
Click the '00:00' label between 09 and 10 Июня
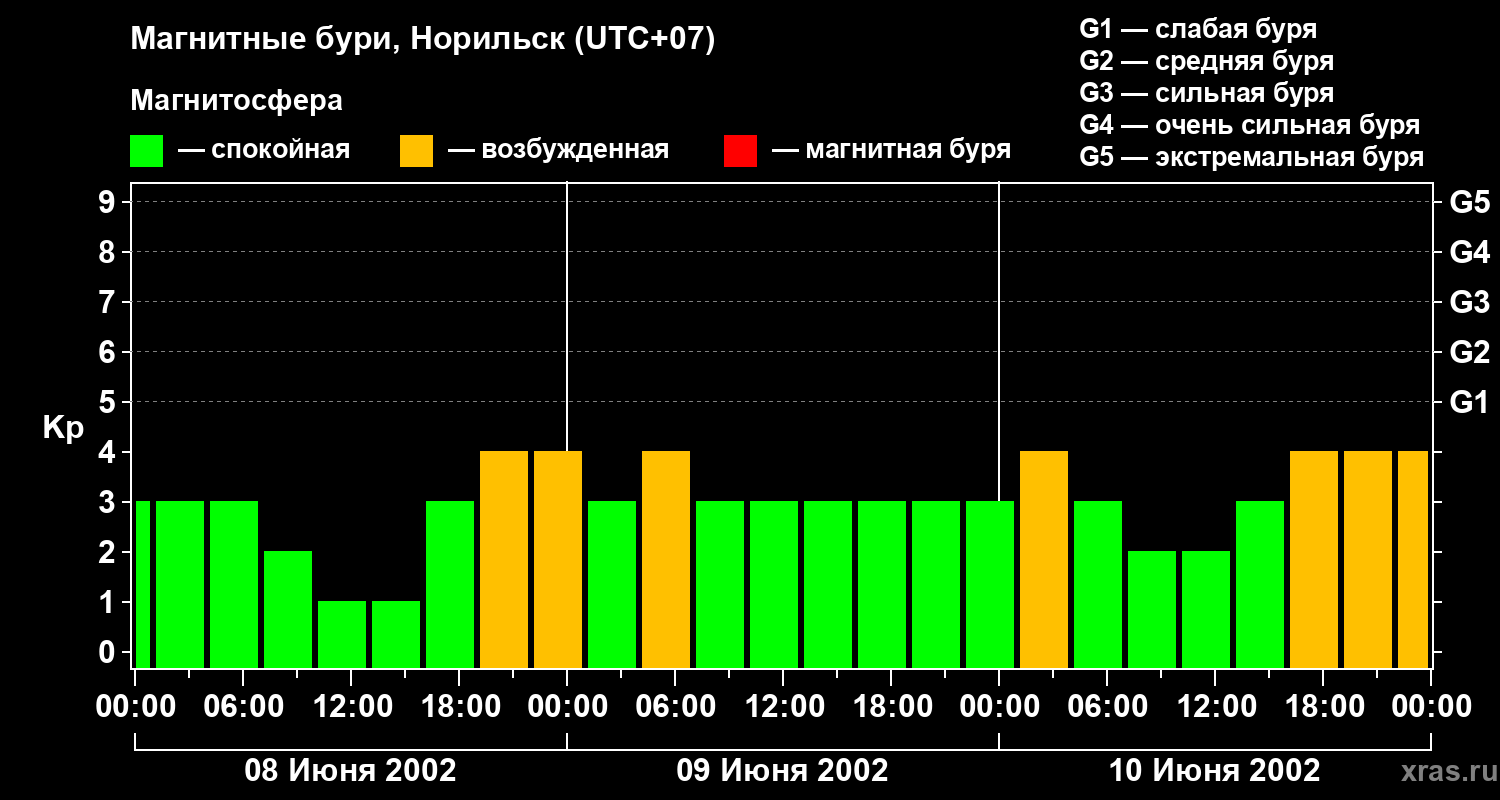click(999, 707)
